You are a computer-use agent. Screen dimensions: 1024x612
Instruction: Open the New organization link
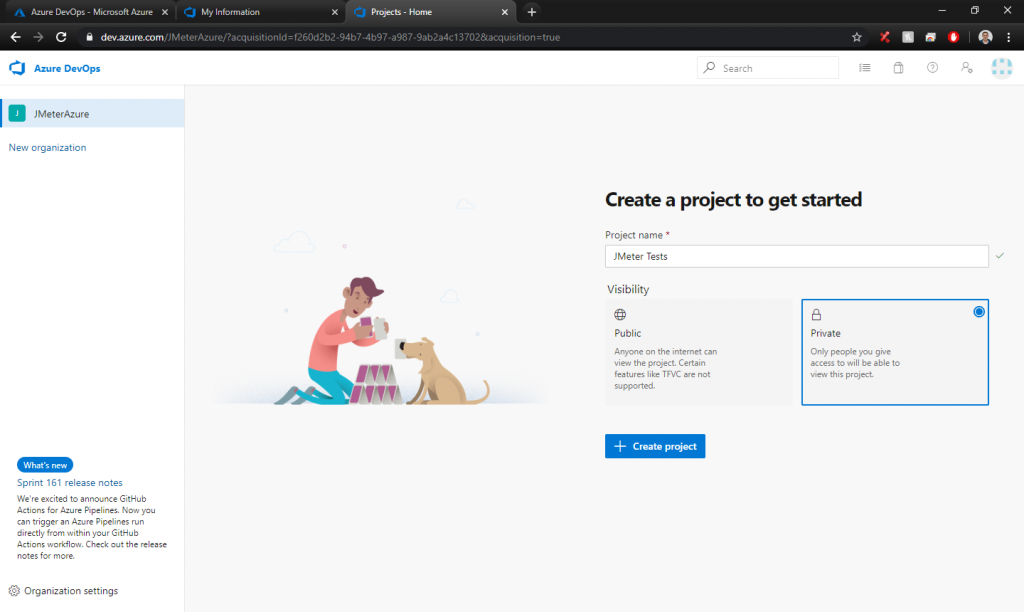tap(47, 148)
